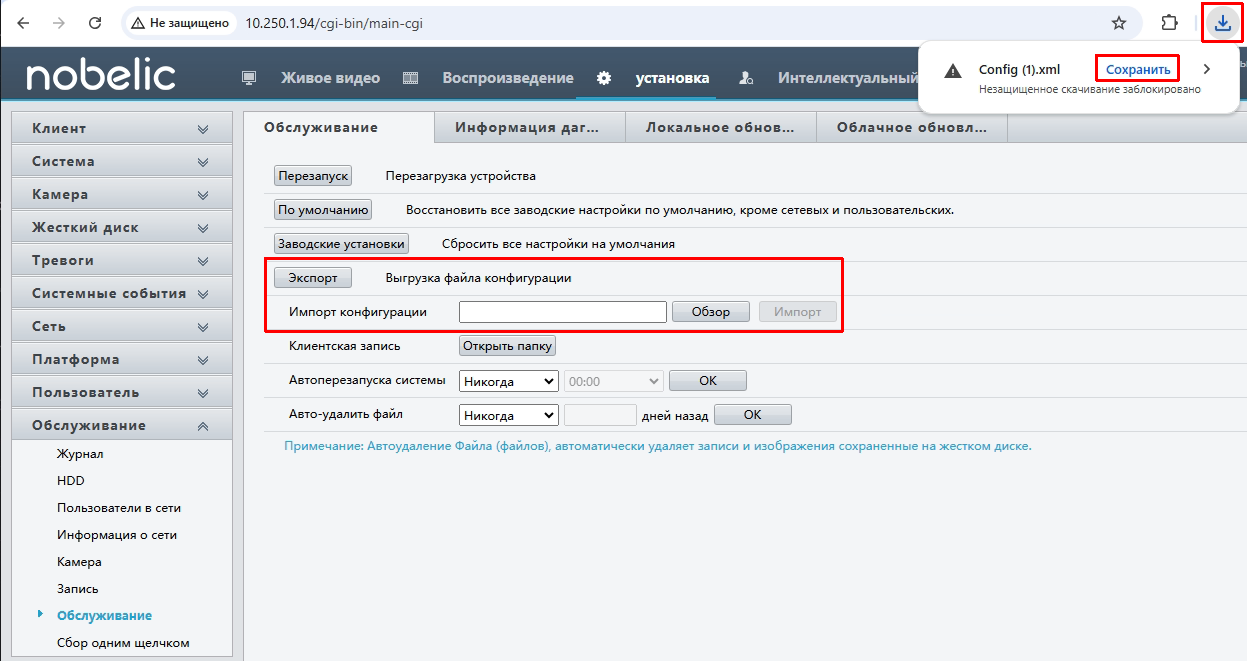Image resolution: width=1247 pixels, height=661 pixels.
Task: Open the Интеллектуальный menu
Action: coord(848,78)
